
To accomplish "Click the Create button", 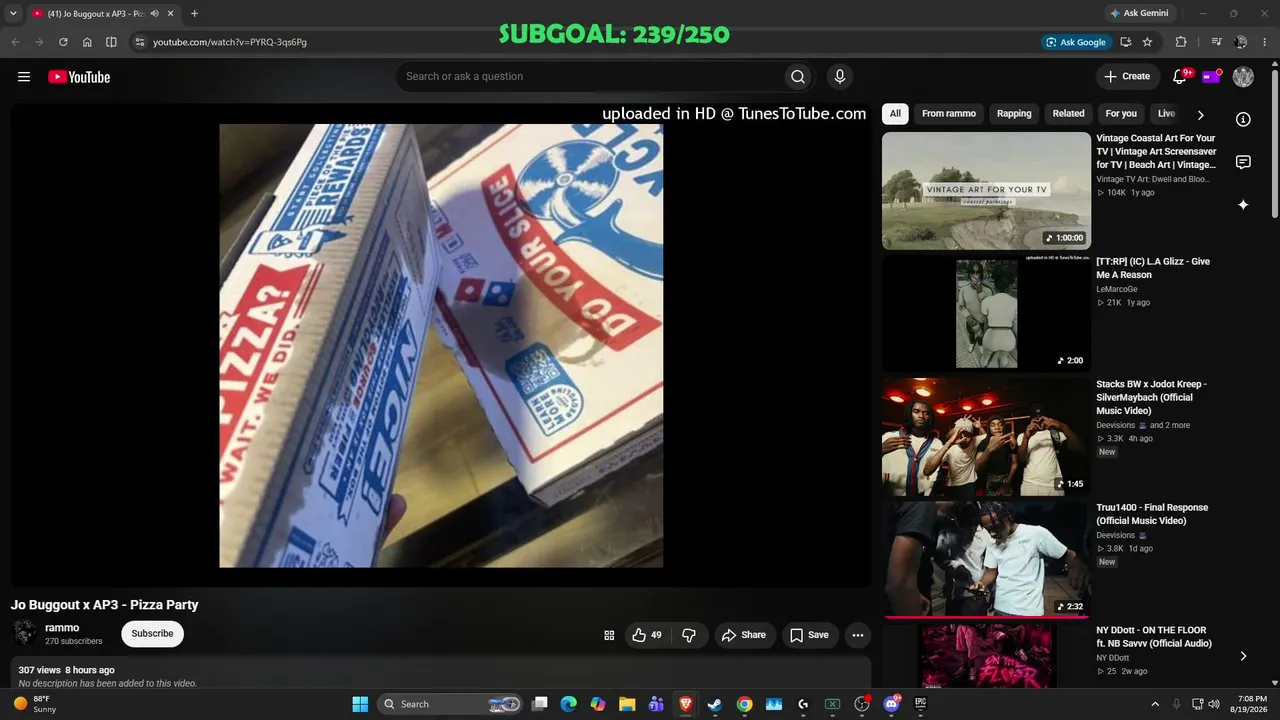I will pyautogui.click(x=1127, y=77).
